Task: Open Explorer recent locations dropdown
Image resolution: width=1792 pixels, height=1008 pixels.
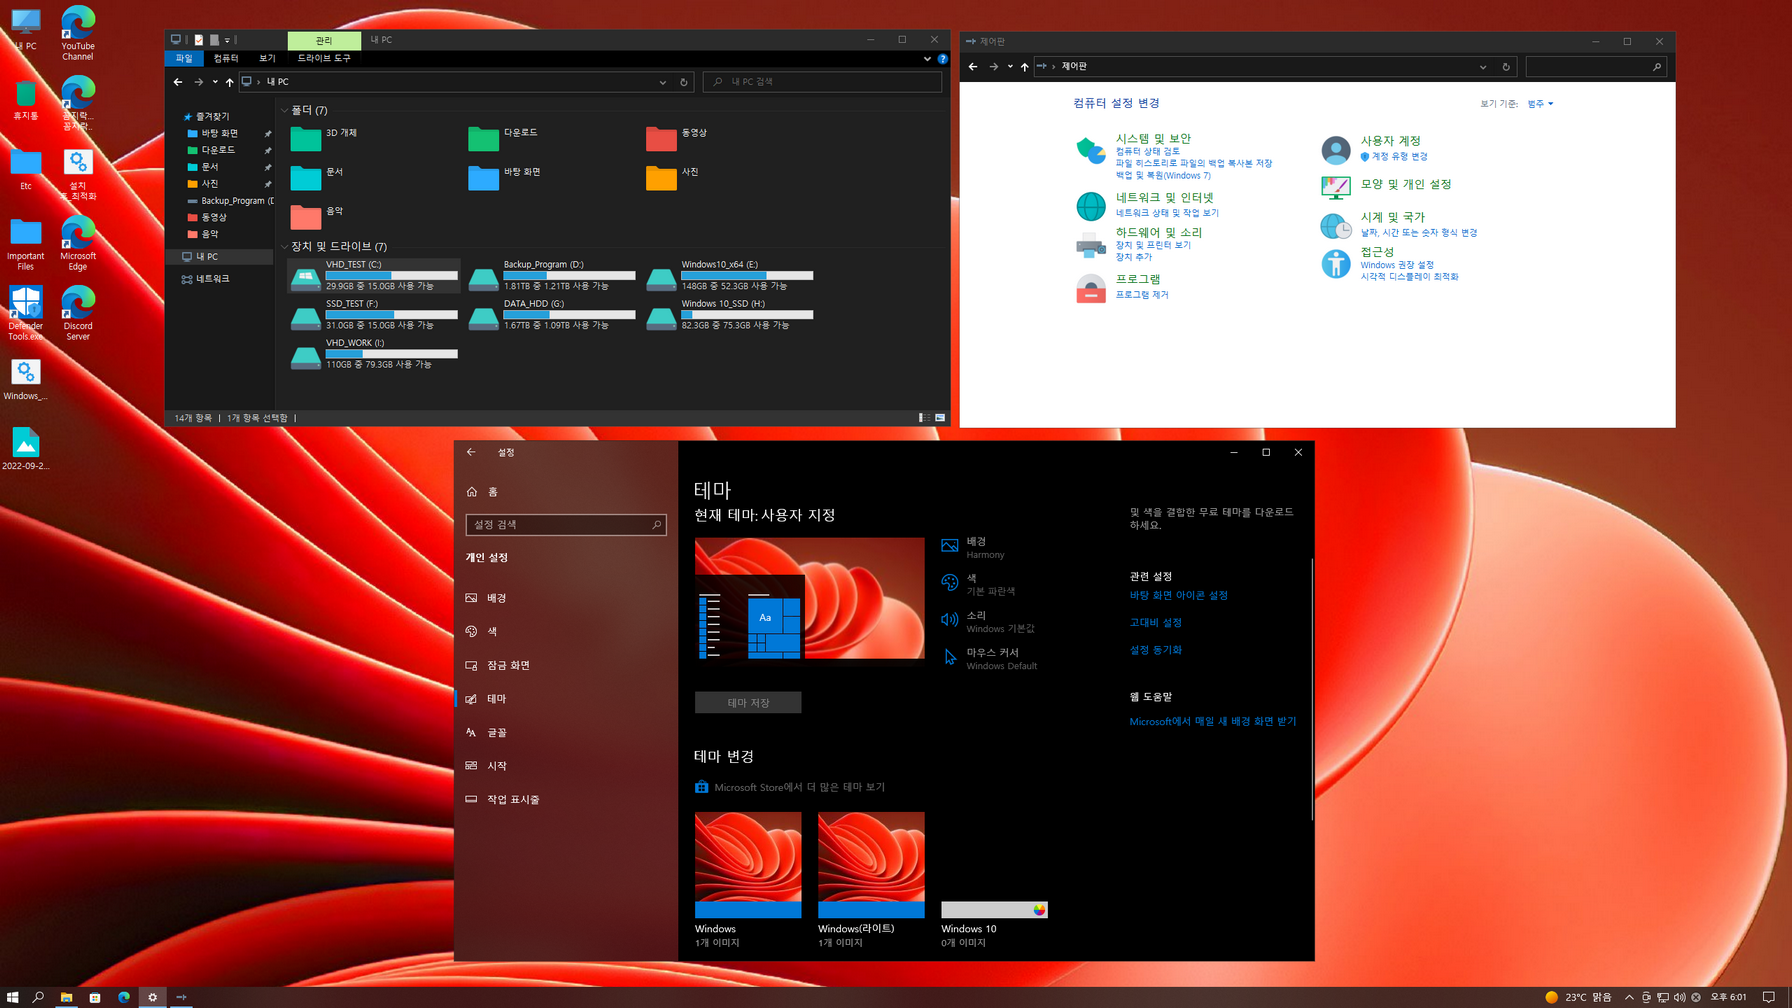Action: coord(214,82)
